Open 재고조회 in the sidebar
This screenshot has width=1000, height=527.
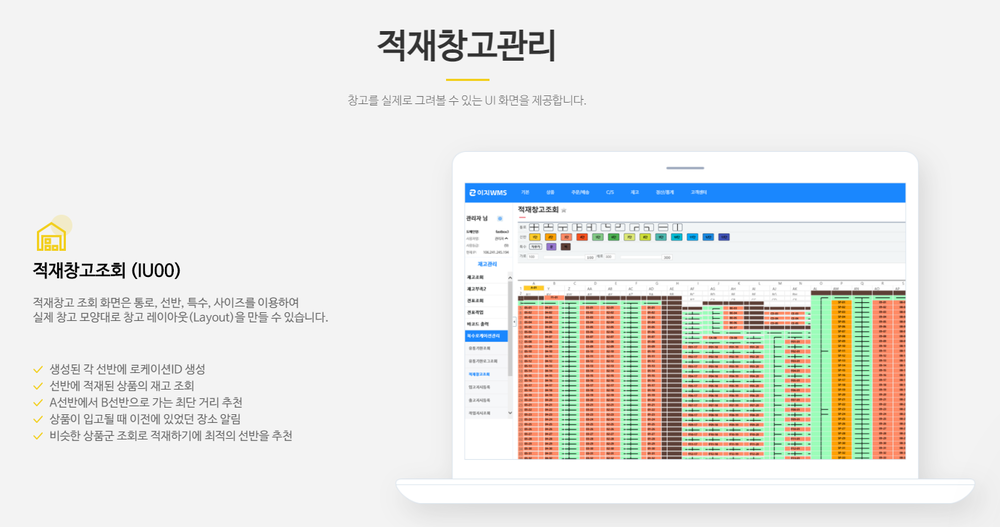click(476, 276)
